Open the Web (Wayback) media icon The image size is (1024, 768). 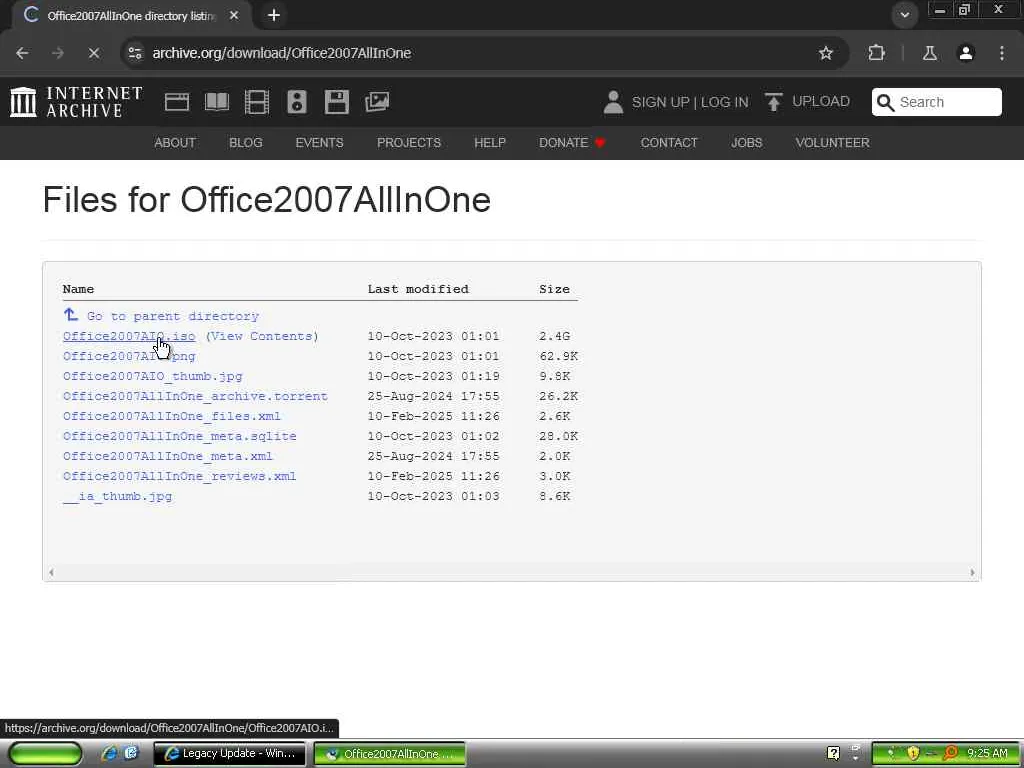177,102
